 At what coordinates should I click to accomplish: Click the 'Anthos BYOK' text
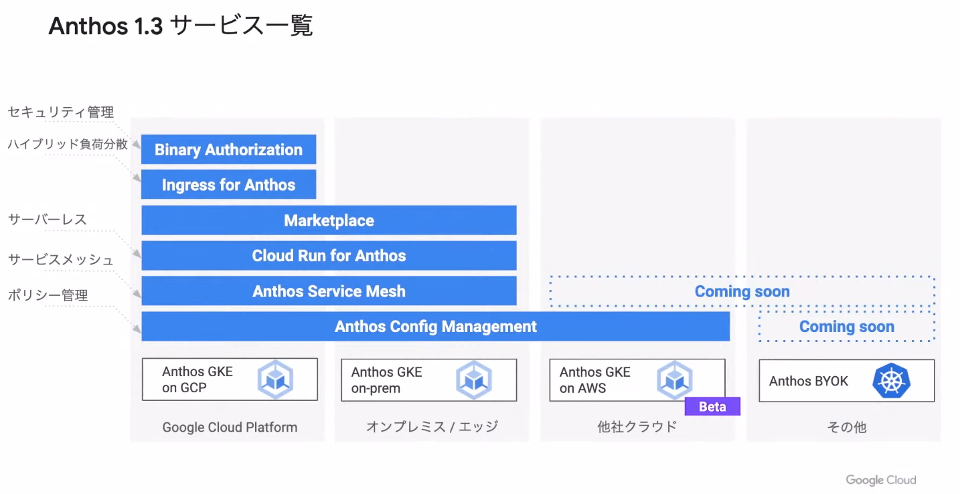(x=808, y=381)
